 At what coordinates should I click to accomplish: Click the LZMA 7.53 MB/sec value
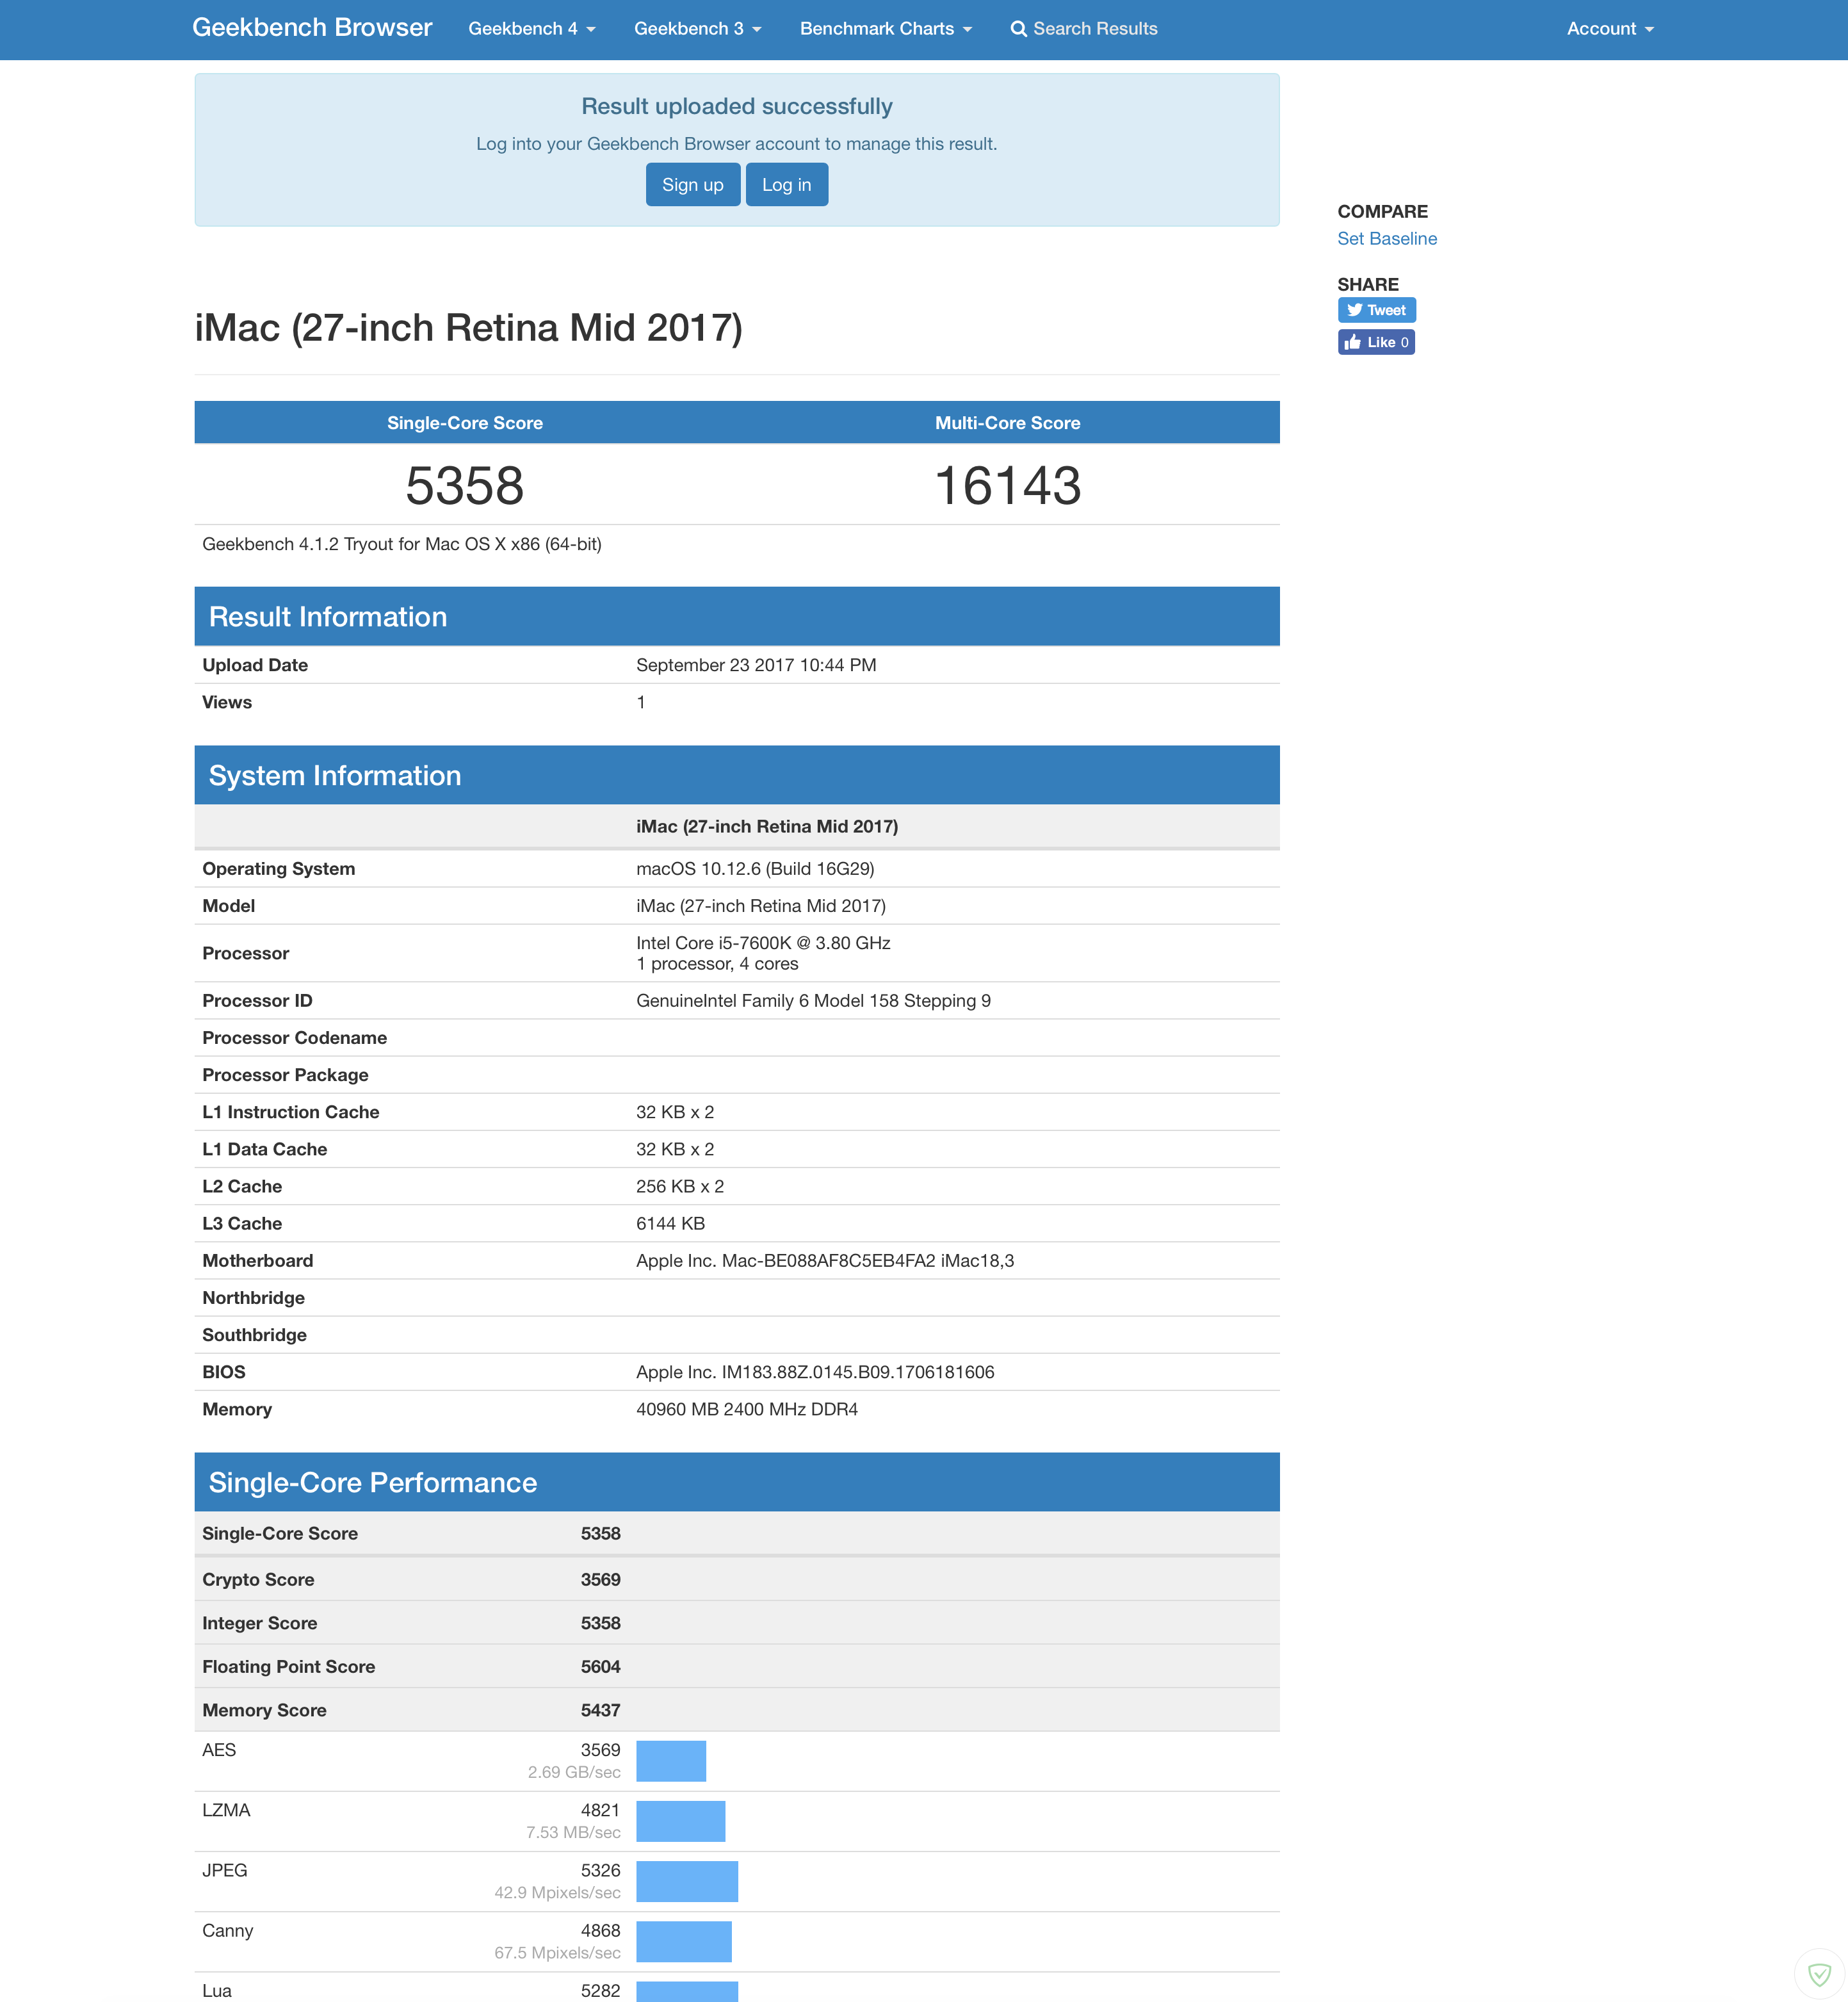(573, 1832)
